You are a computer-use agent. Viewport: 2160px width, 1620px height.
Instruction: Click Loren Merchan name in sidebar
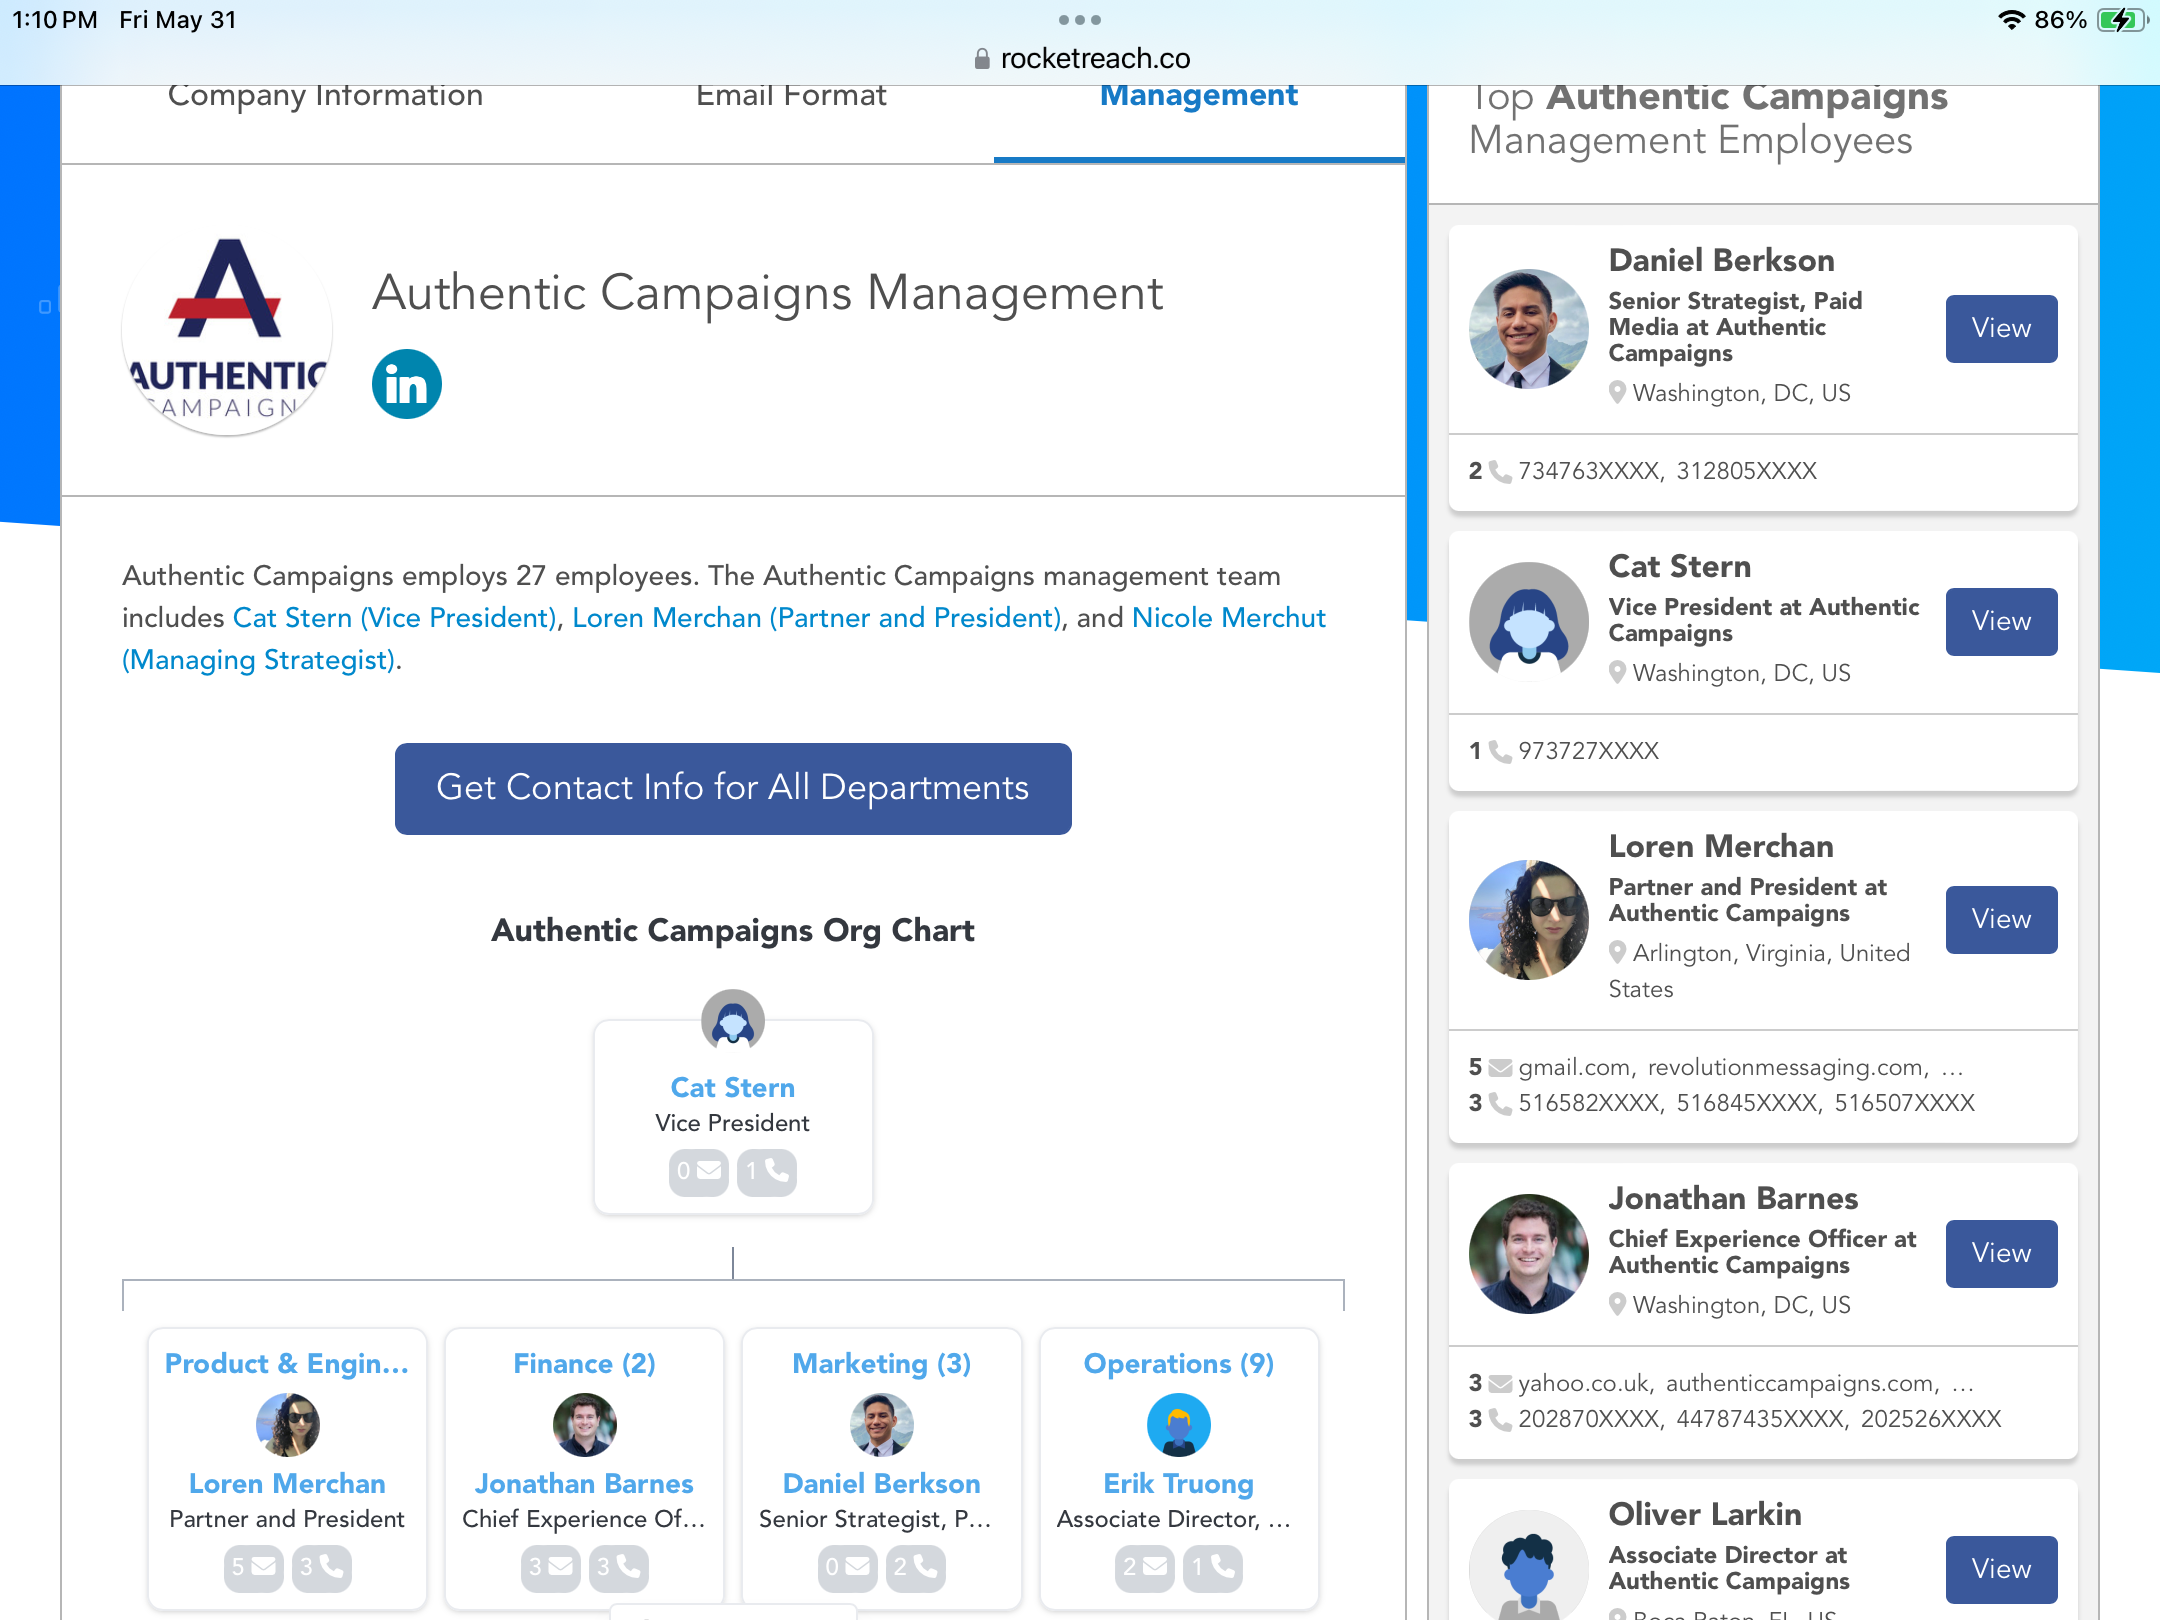[1721, 847]
